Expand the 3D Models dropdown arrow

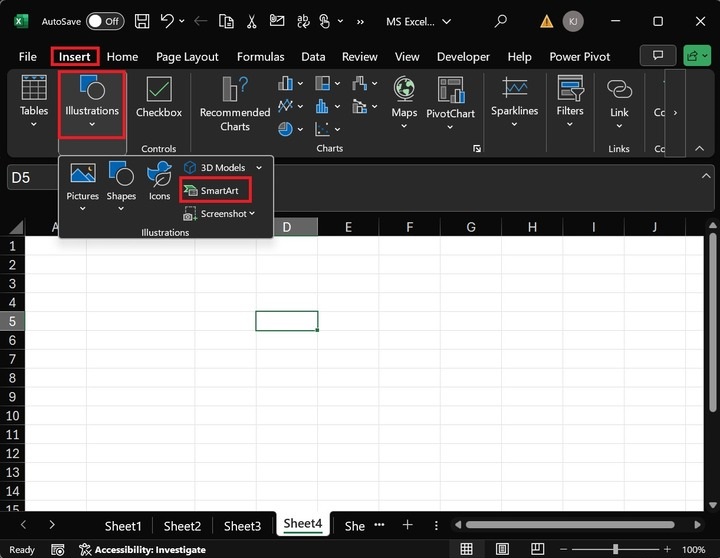[x=259, y=167]
